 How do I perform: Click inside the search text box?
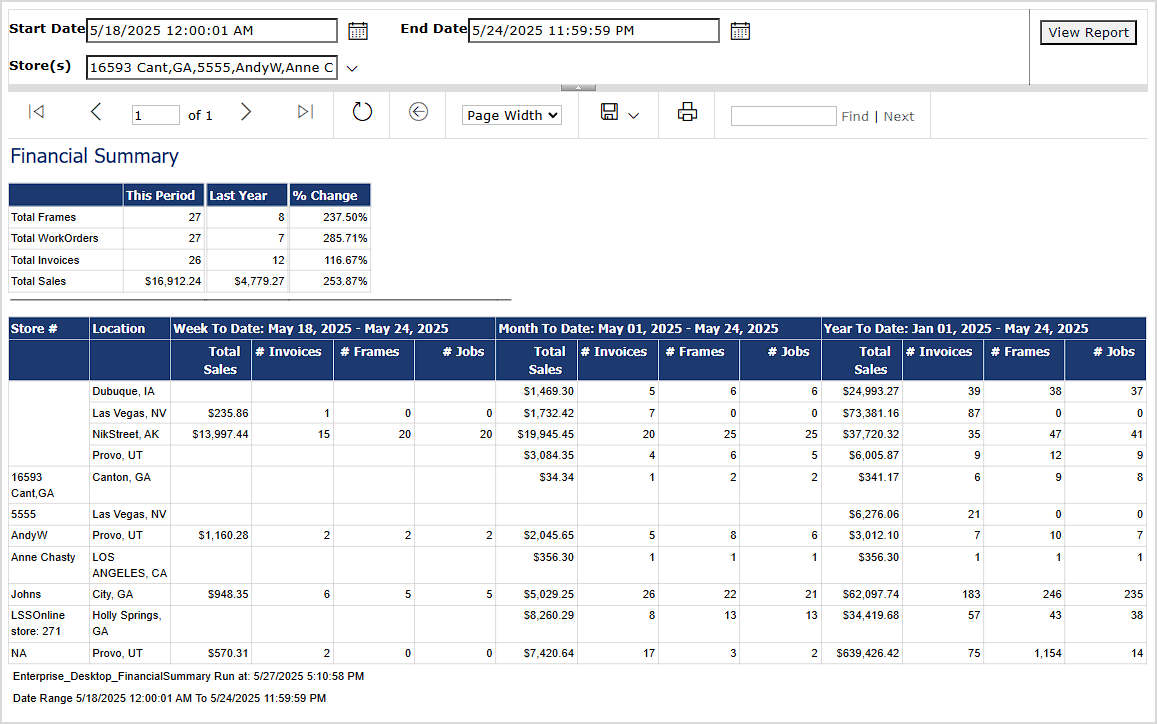[x=783, y=115]
